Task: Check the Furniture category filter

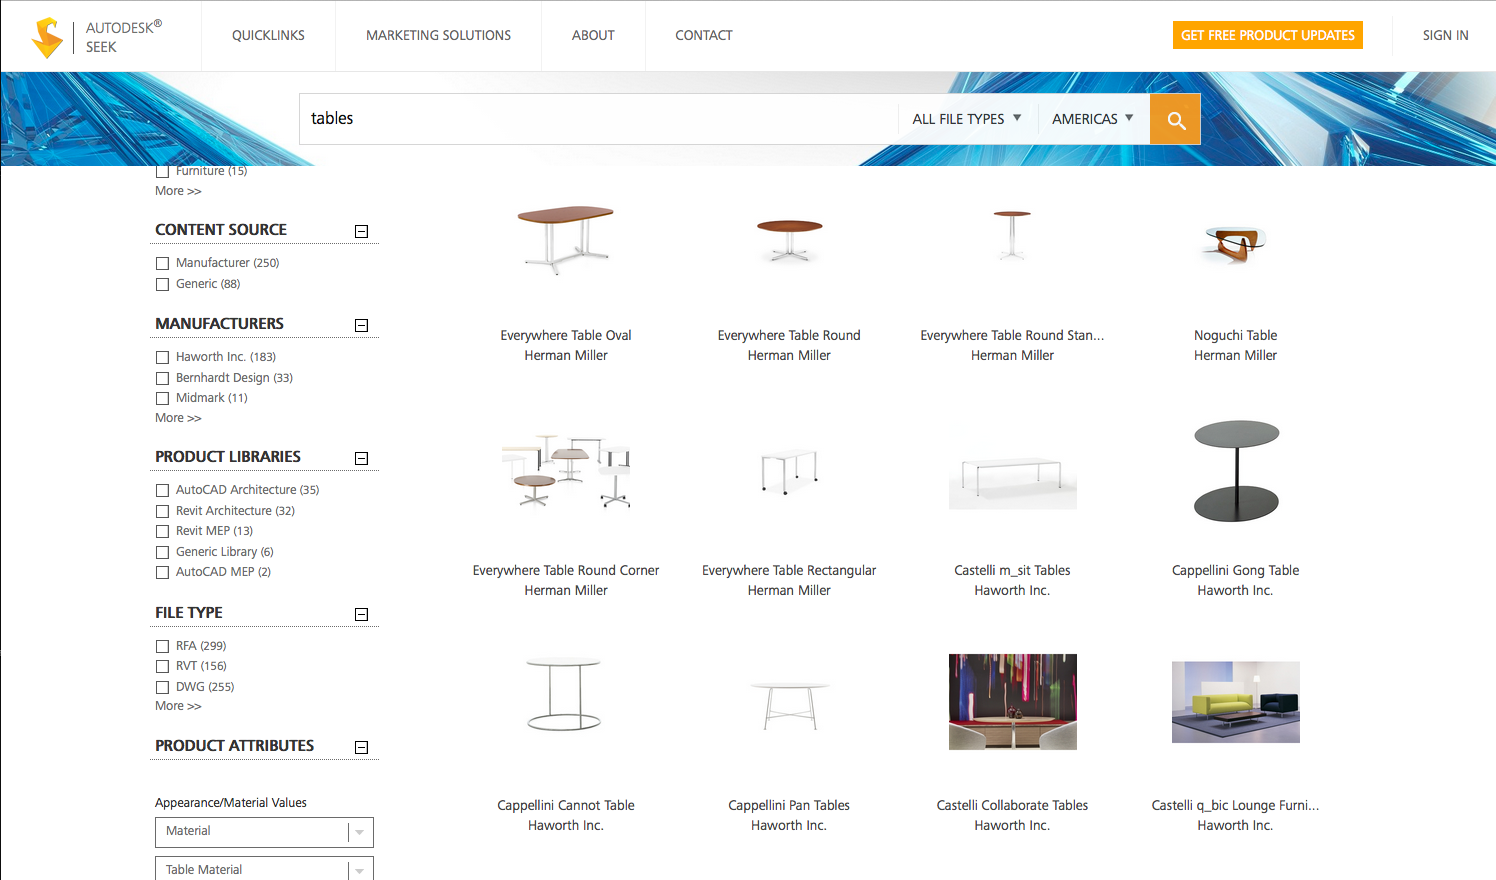Action: tap(163, 171)
